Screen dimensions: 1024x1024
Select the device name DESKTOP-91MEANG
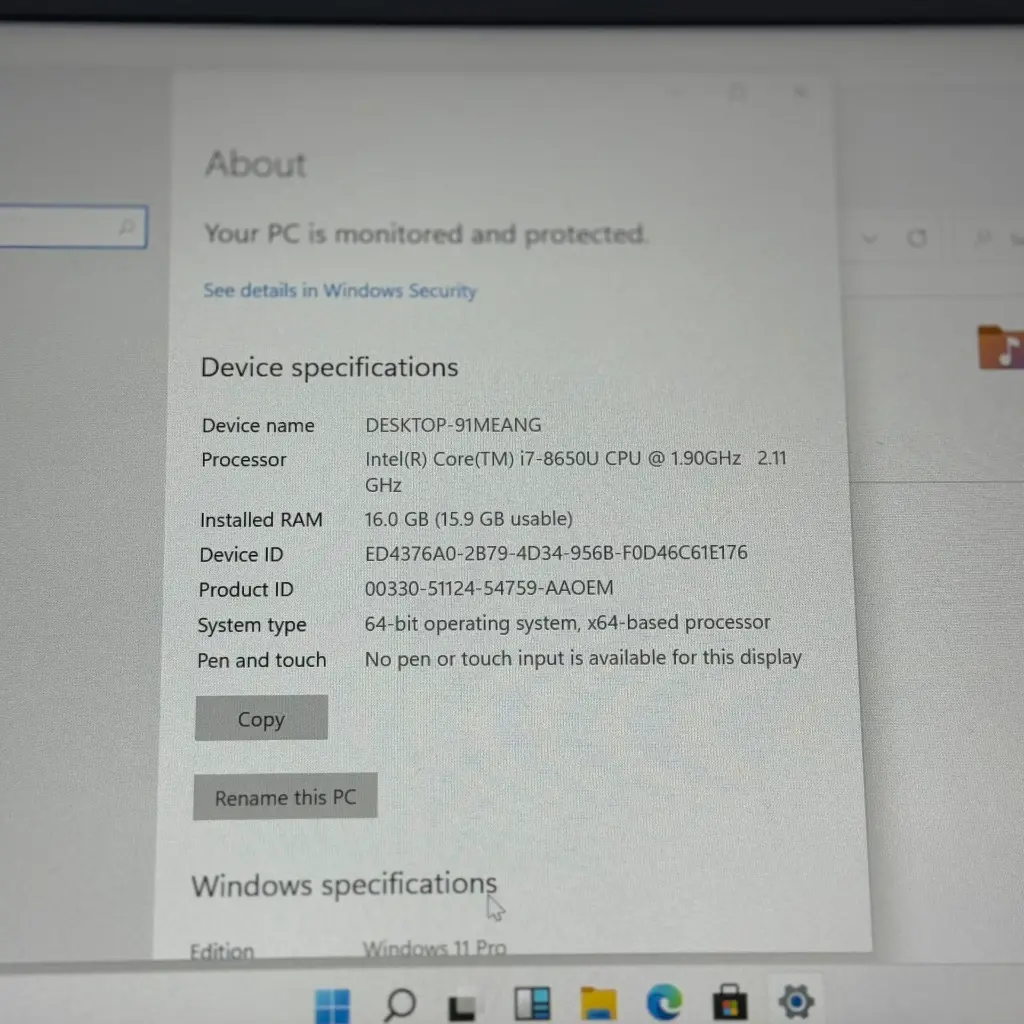(x=453, y=425)
